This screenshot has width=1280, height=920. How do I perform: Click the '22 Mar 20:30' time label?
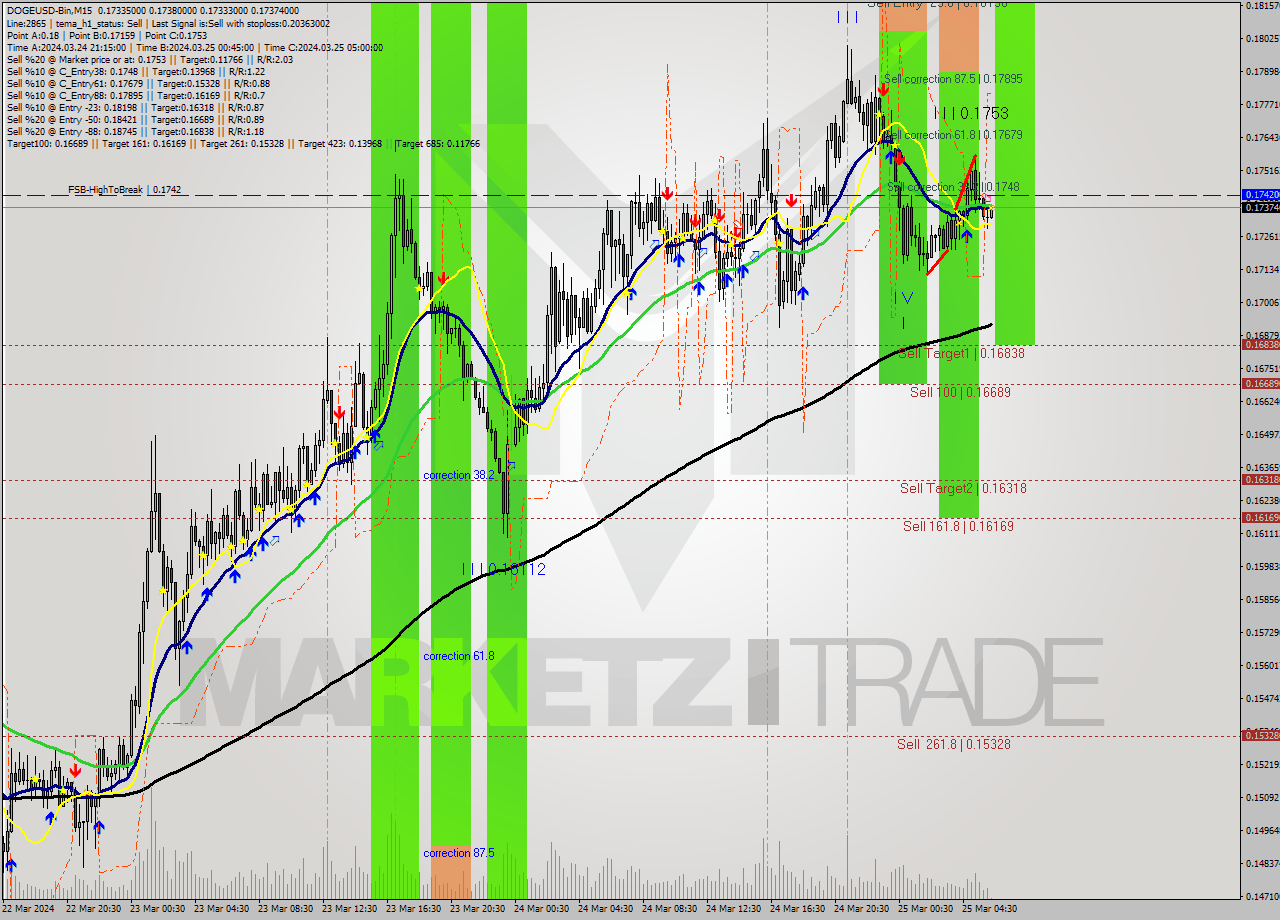tap(95, 909)
